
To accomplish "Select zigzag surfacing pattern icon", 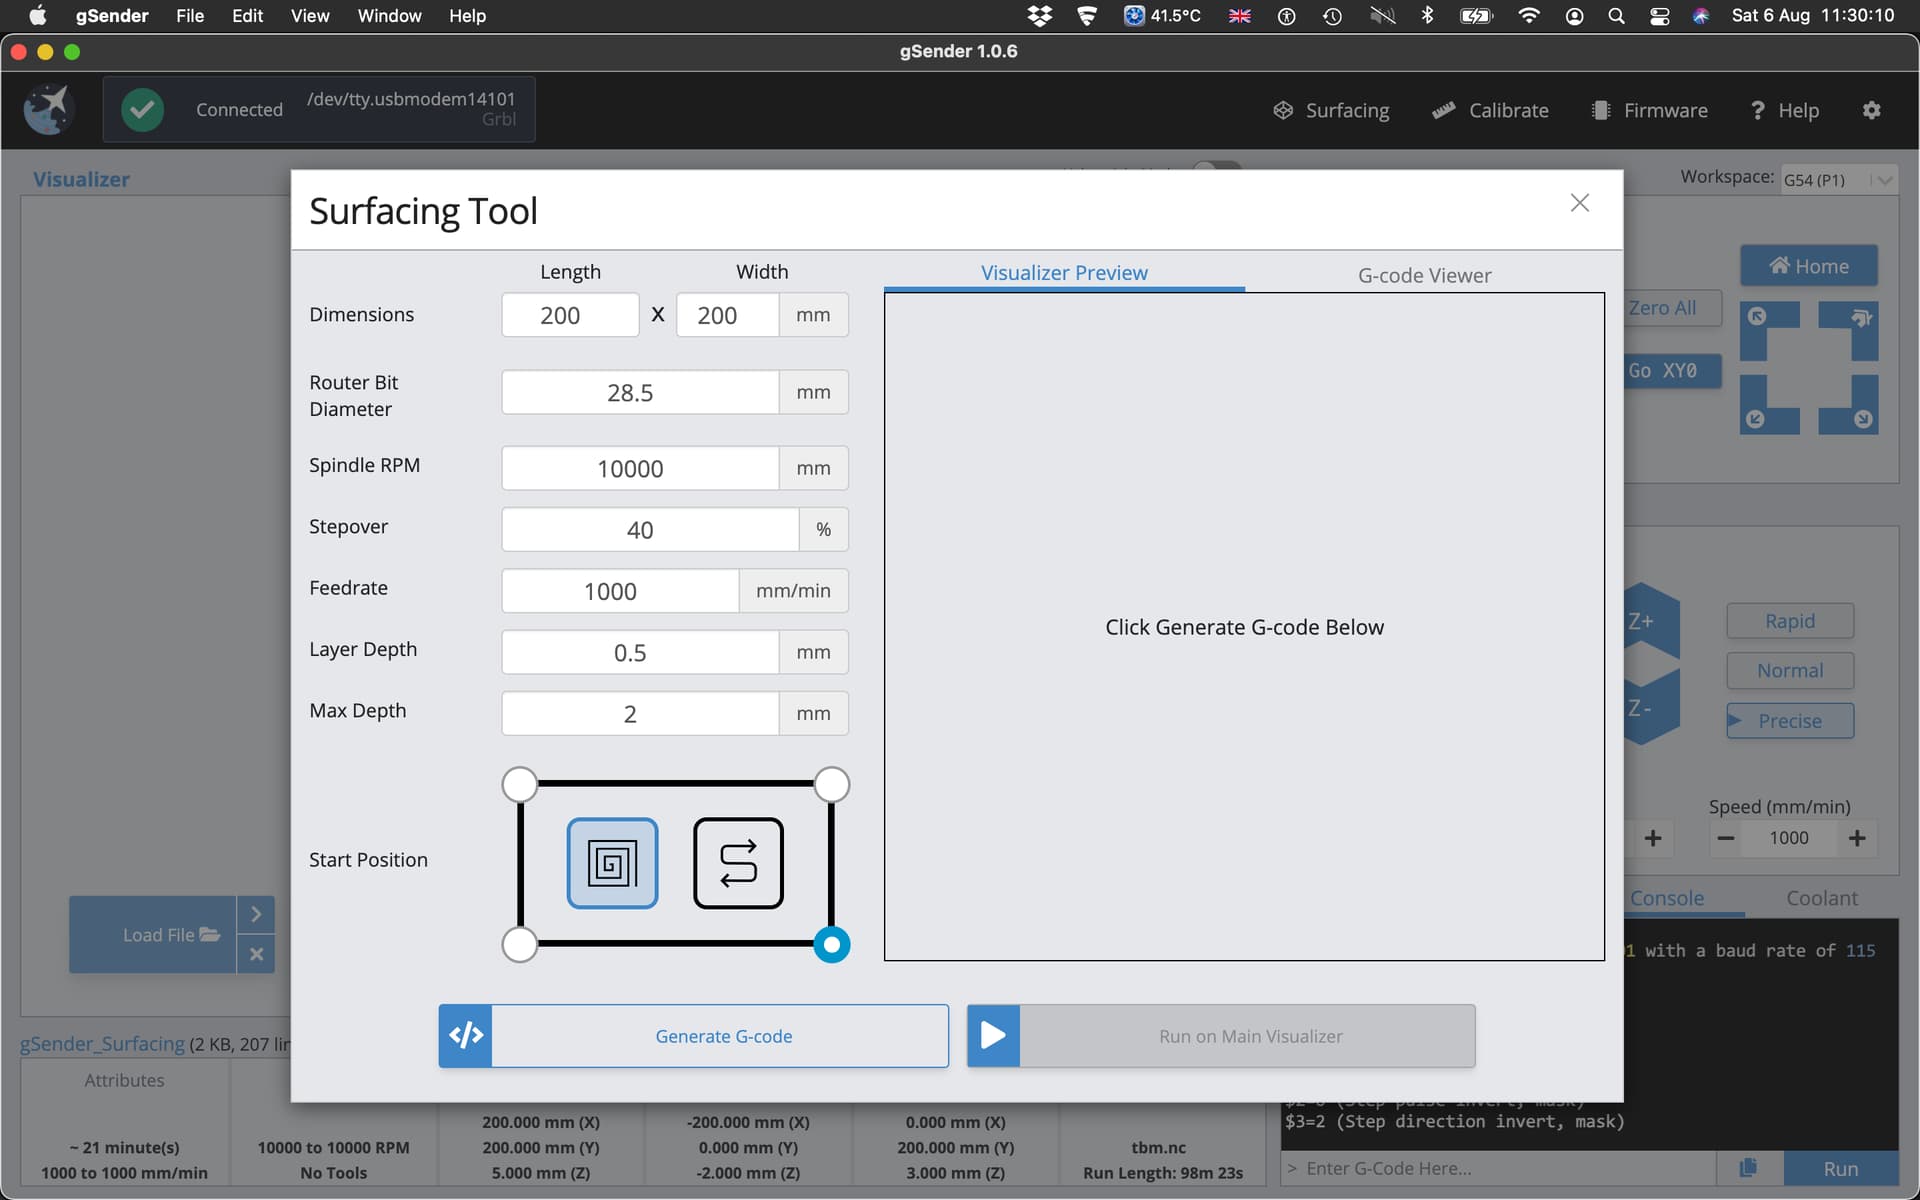I will (738, 863).
